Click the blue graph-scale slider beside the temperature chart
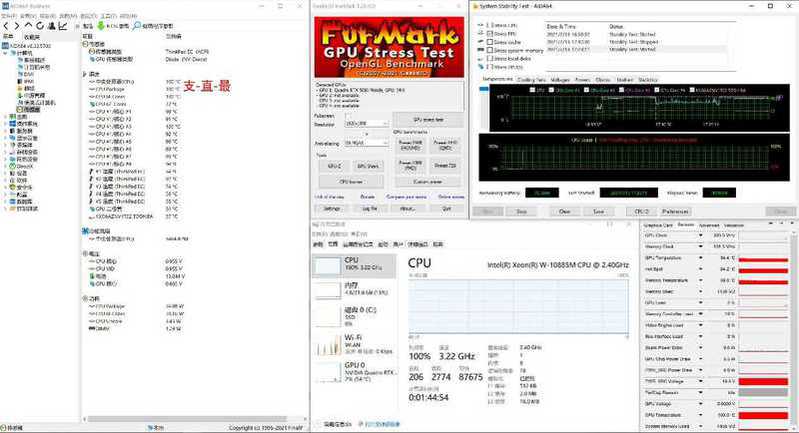This screenshot has width=799, height=433. pos(484,89)
